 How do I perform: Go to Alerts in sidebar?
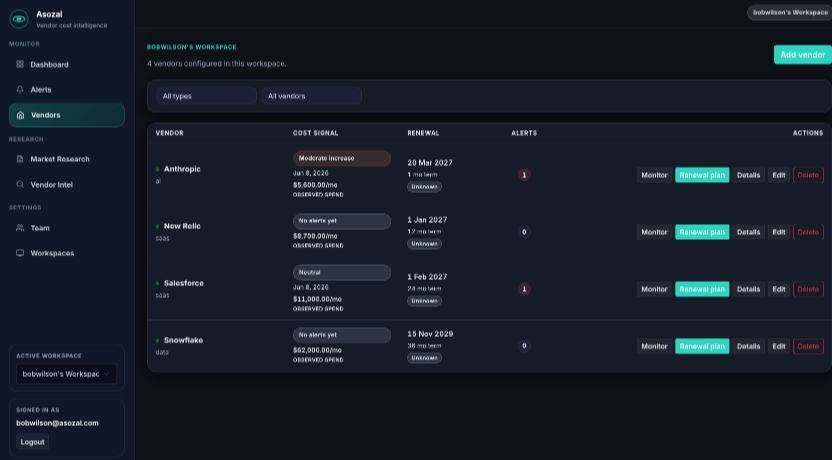[67, 90]
